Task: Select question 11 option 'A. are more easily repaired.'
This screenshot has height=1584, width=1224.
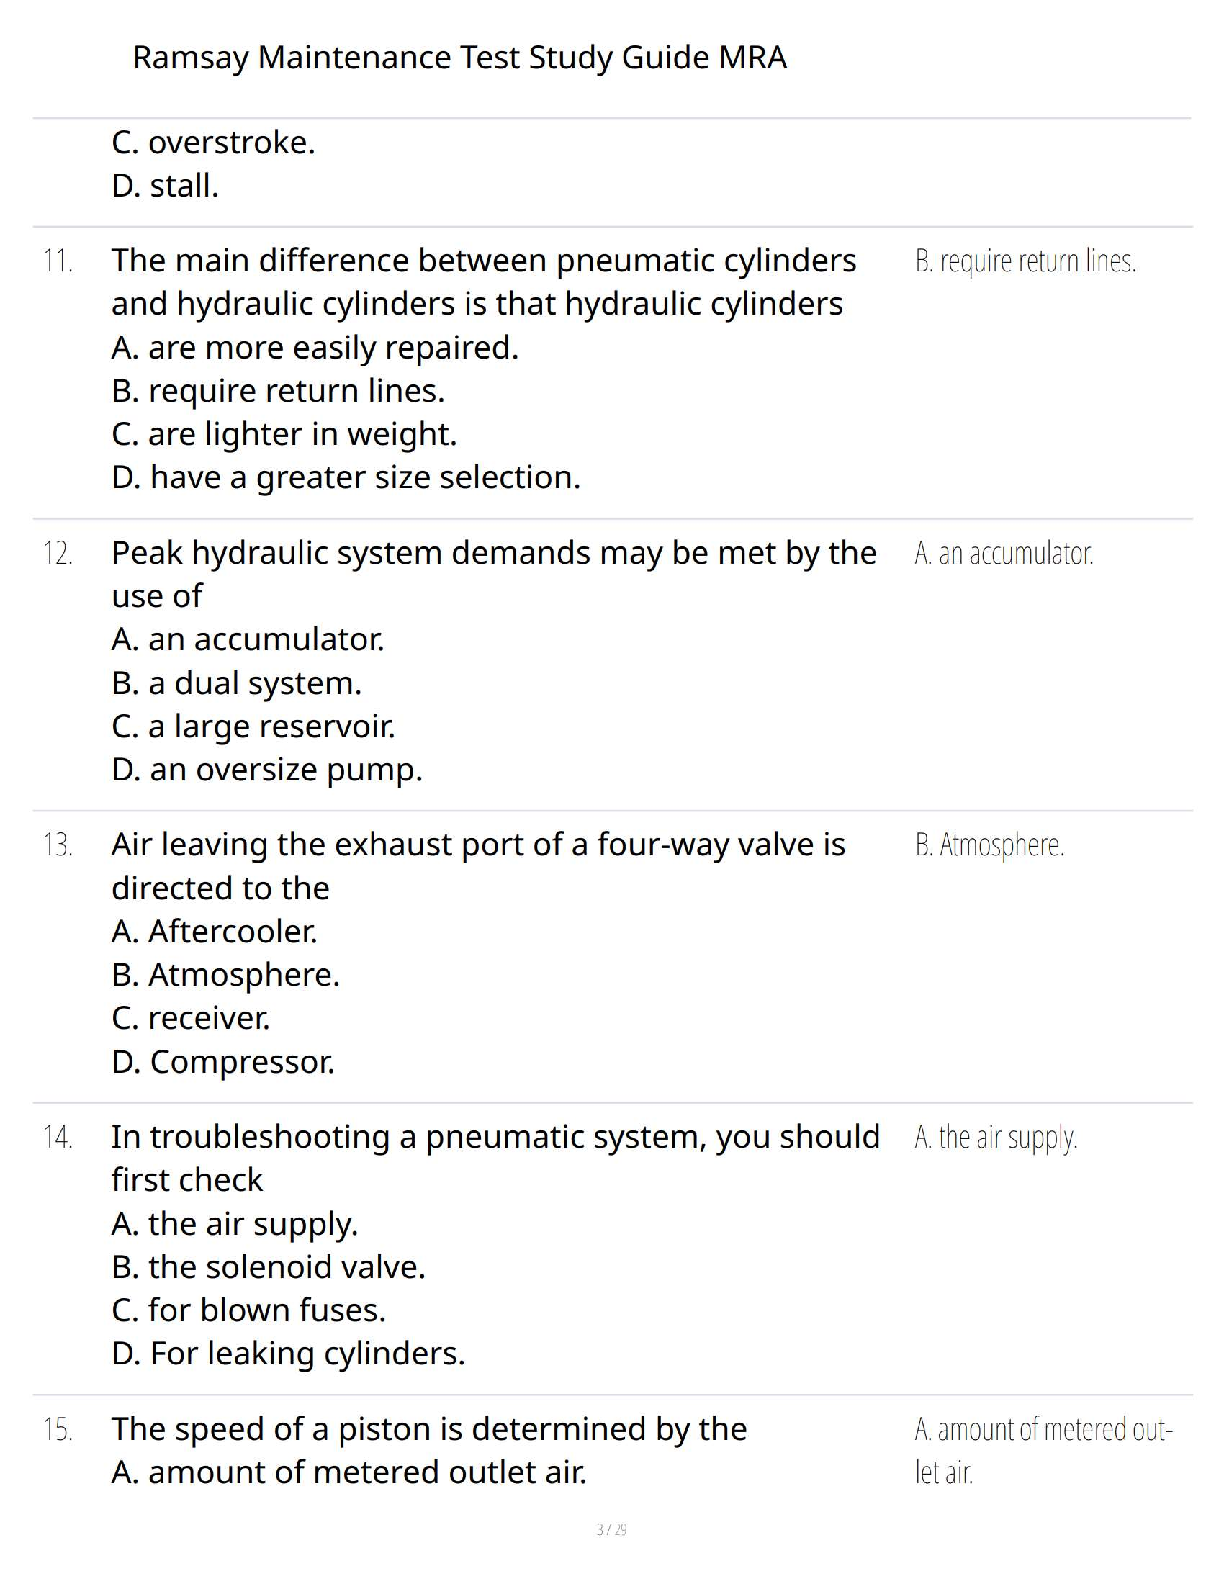Action: [315, 347]
